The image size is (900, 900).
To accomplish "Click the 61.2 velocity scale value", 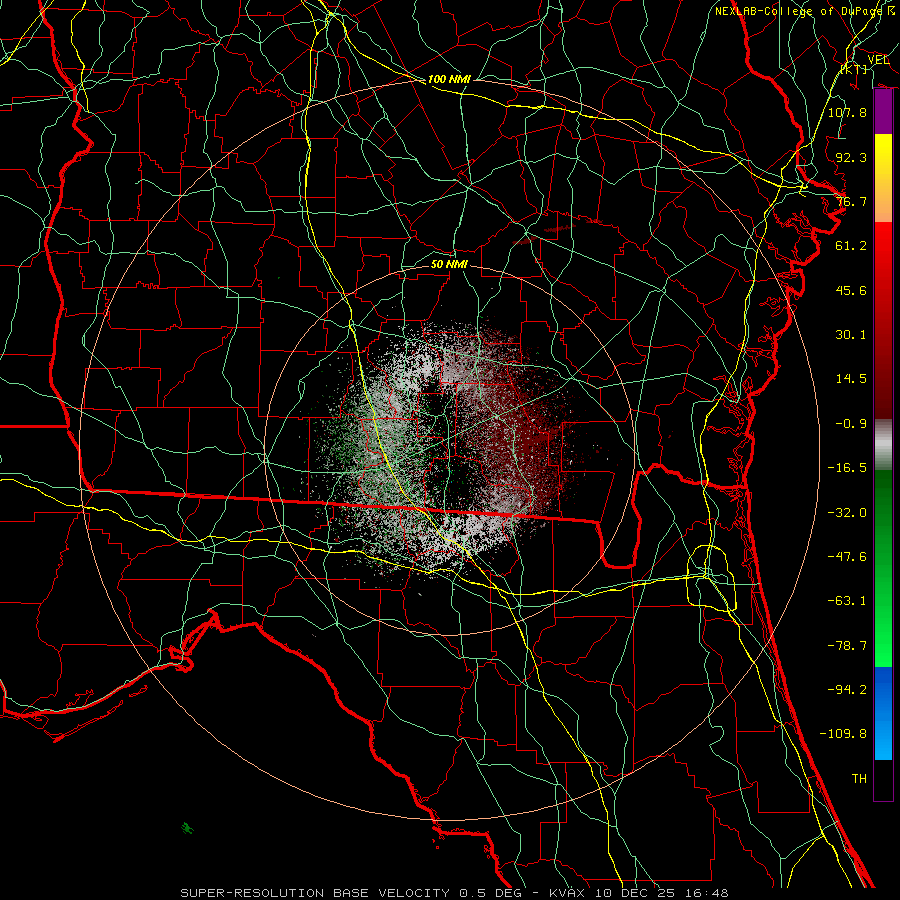I will (x=851, y=246).
